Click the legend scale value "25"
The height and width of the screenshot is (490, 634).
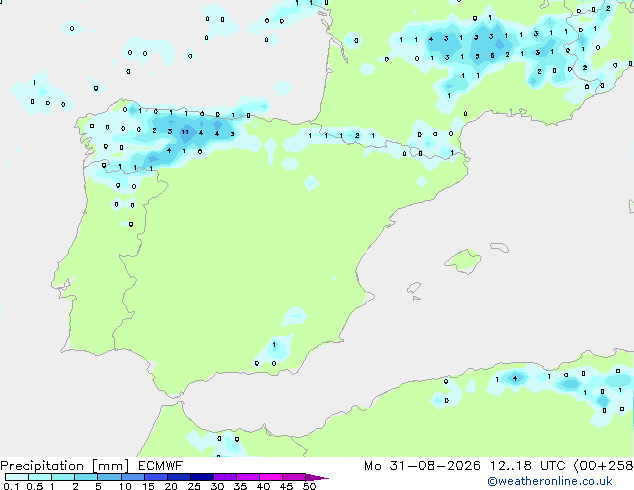194,486
